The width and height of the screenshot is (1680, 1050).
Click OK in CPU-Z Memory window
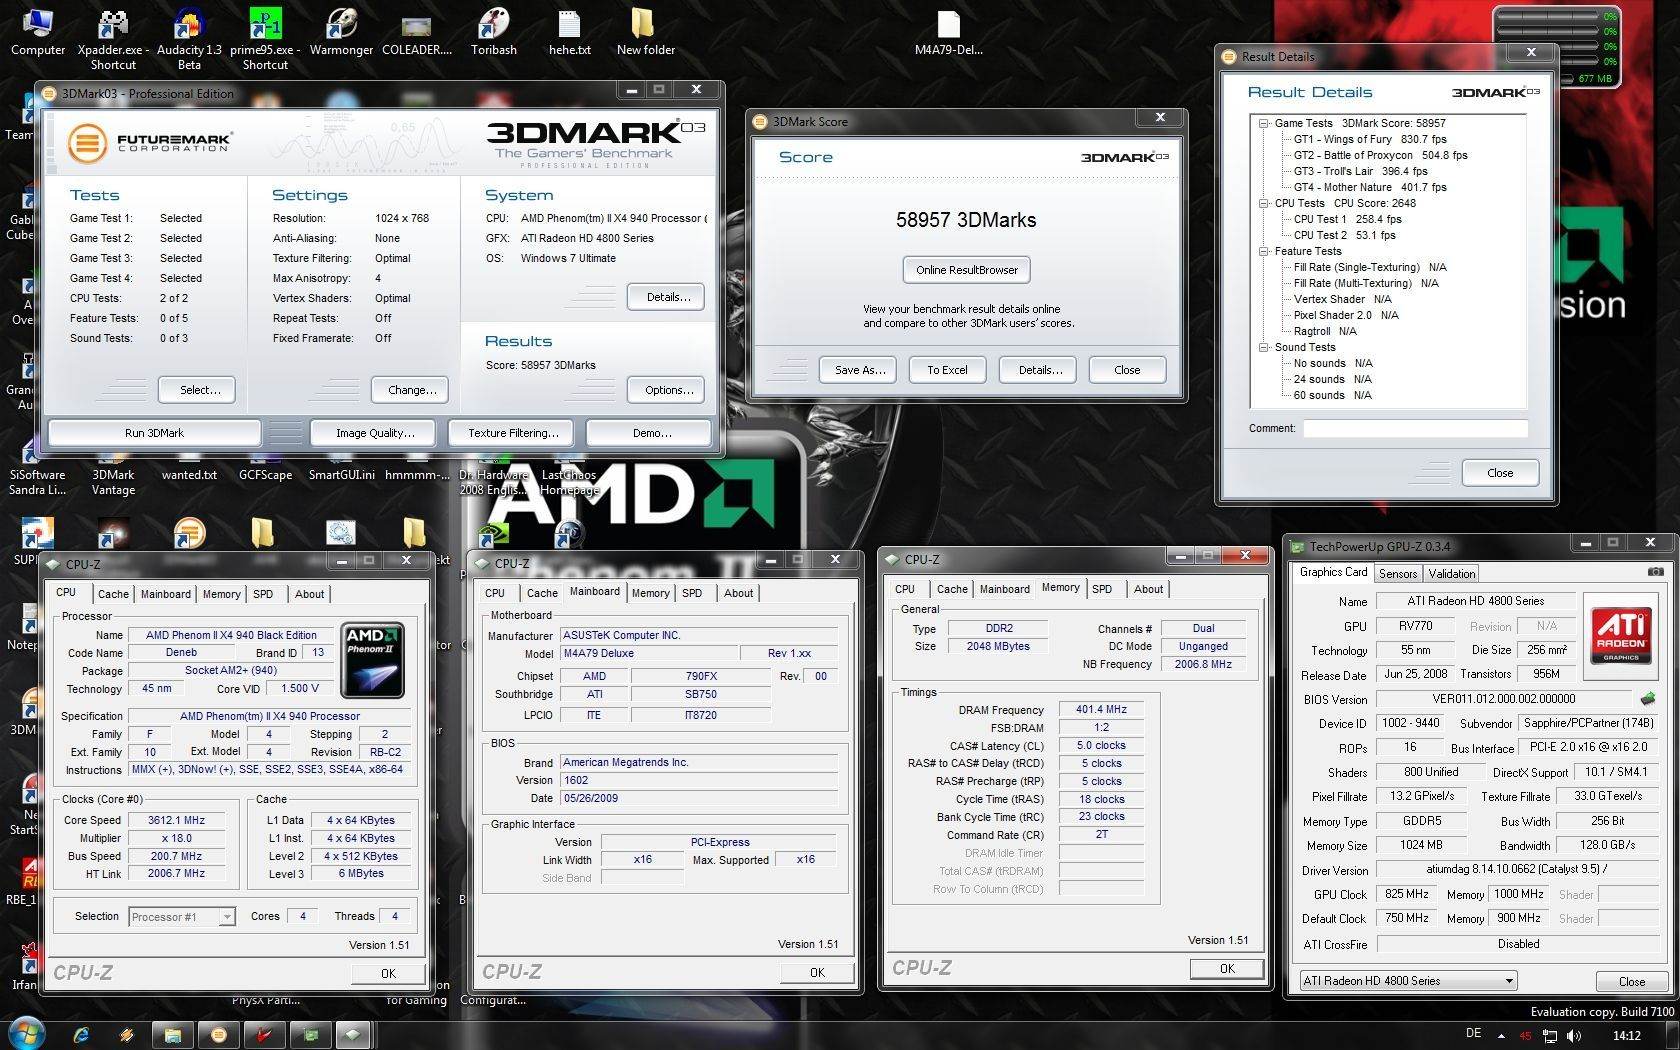tap(1227, 968)
